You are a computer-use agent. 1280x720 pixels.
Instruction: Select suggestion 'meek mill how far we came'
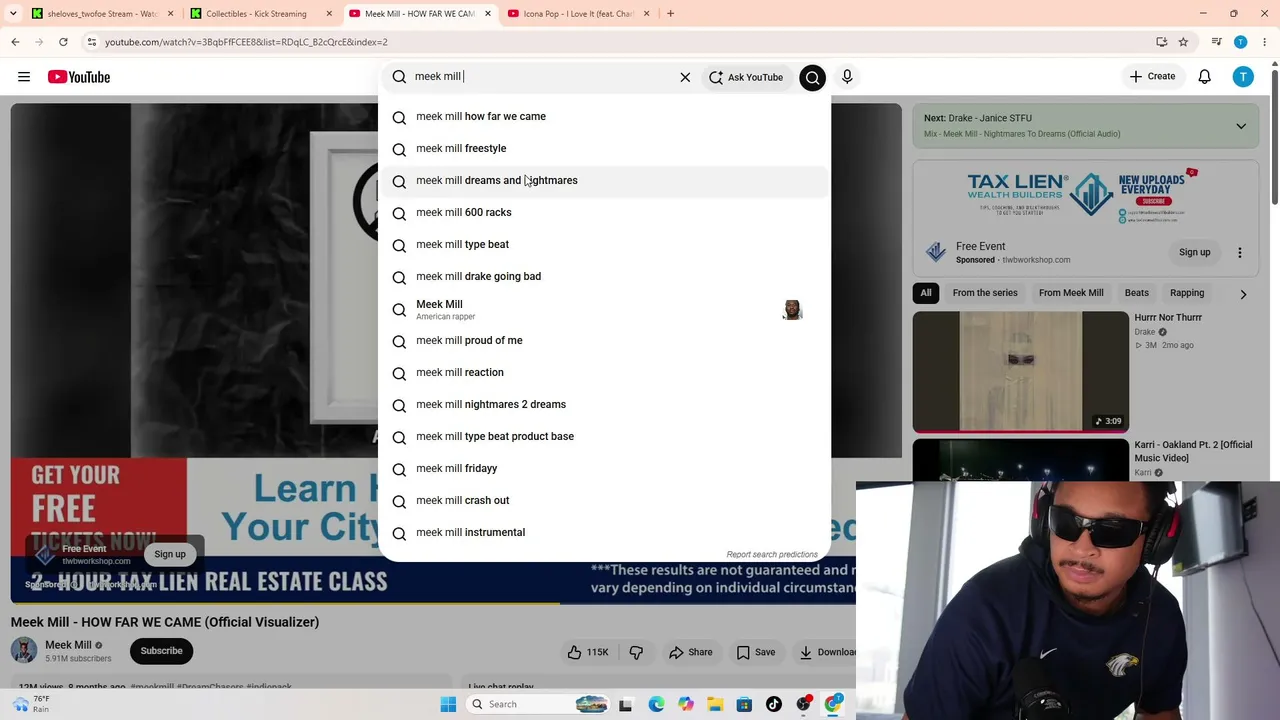tap(604, 117)
